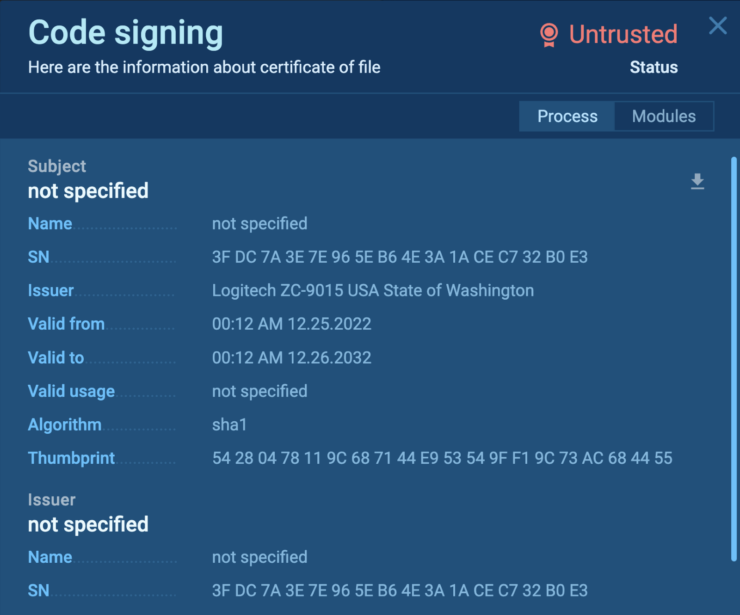Click the serial number value under Subject
The width and height of the screenshot is (740, 615).
point(400,257)
